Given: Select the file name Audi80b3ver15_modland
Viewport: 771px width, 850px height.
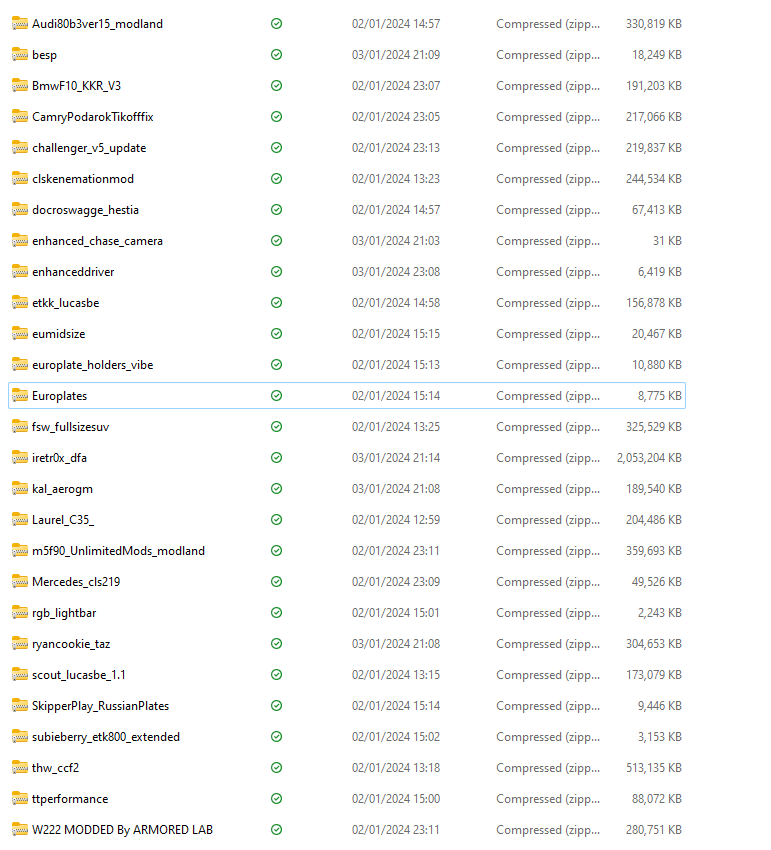Looking at the screenshot, I should point(98,24).
